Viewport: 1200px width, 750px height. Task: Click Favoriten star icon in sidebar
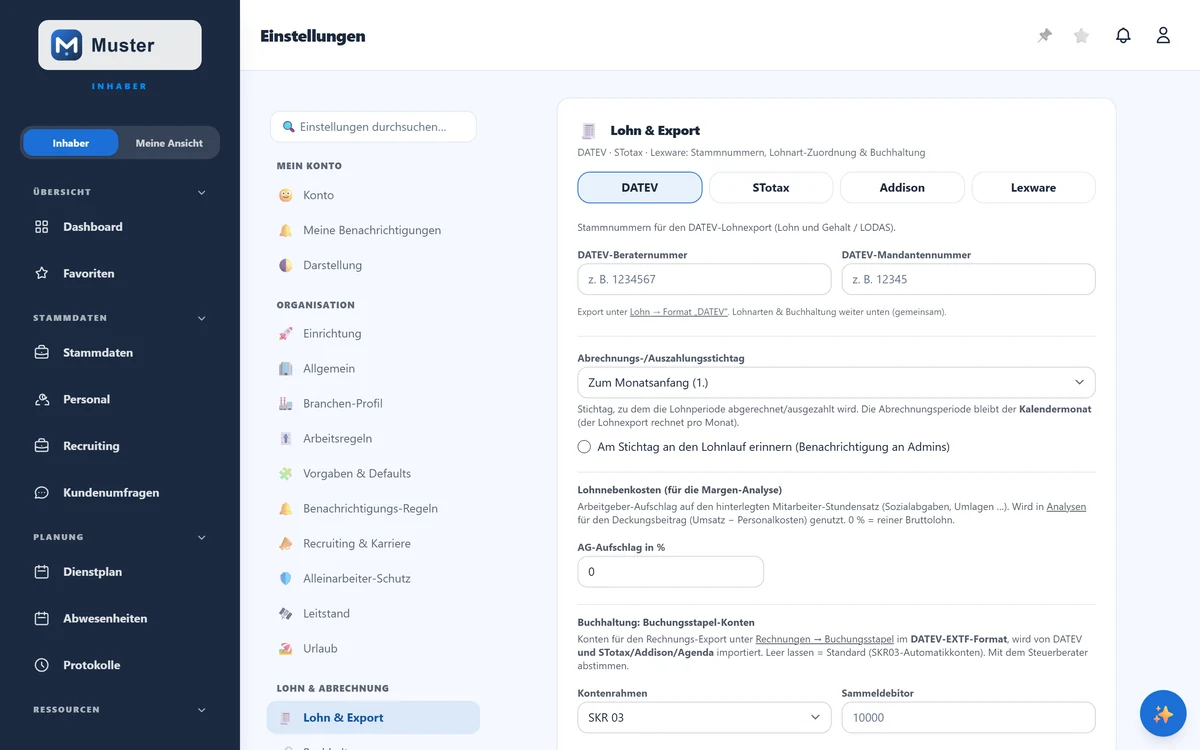point(42,273)
